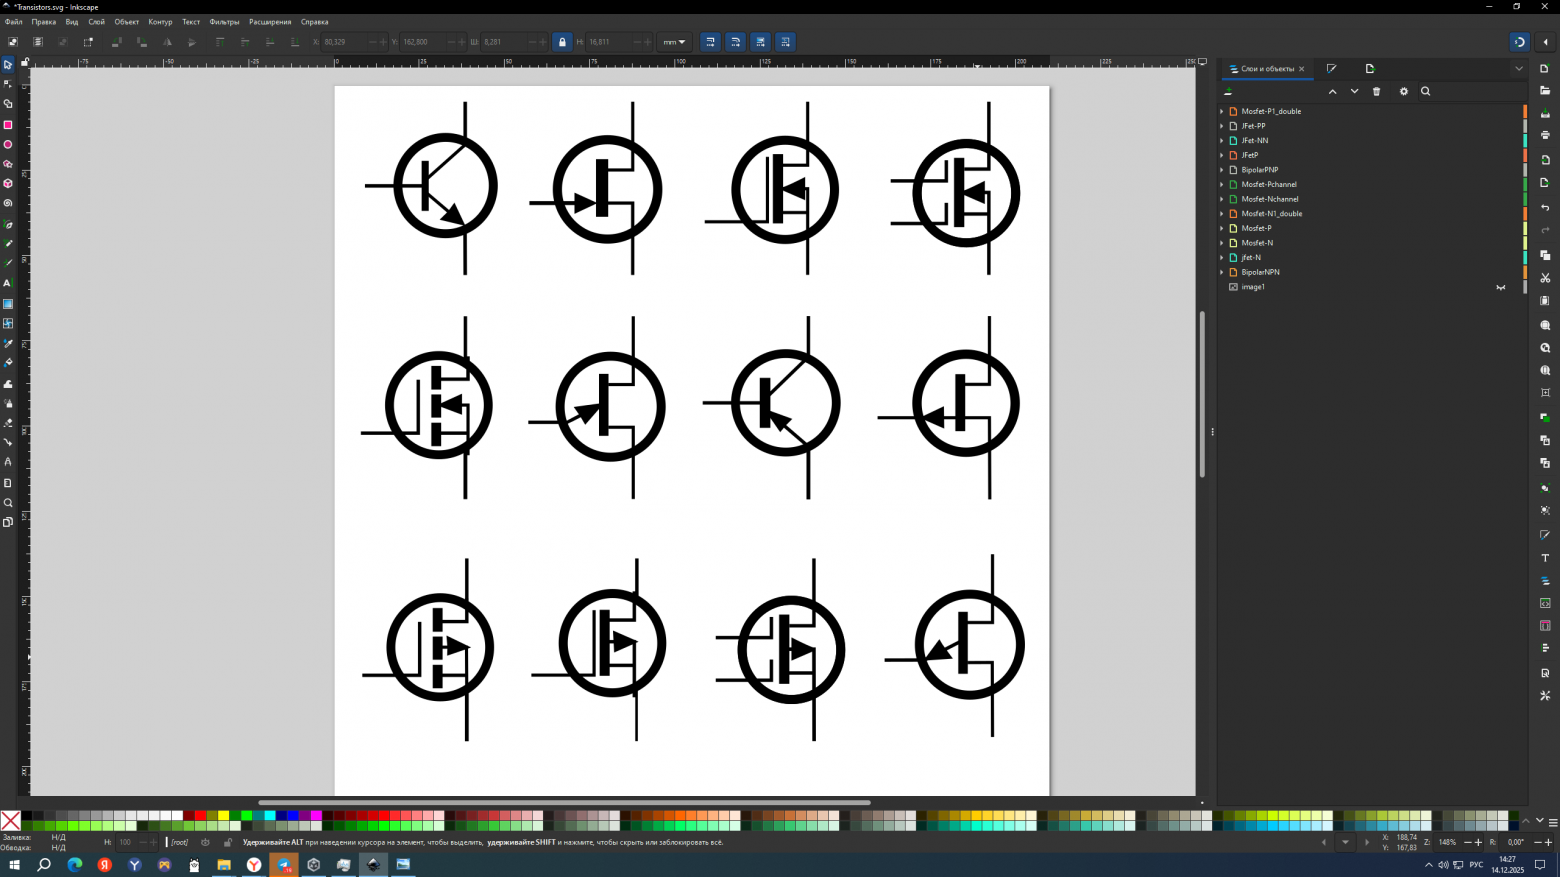This screenshot has width=1560, height=877.
Task: Select the Ellipse tool
Action: click(8, 145)
